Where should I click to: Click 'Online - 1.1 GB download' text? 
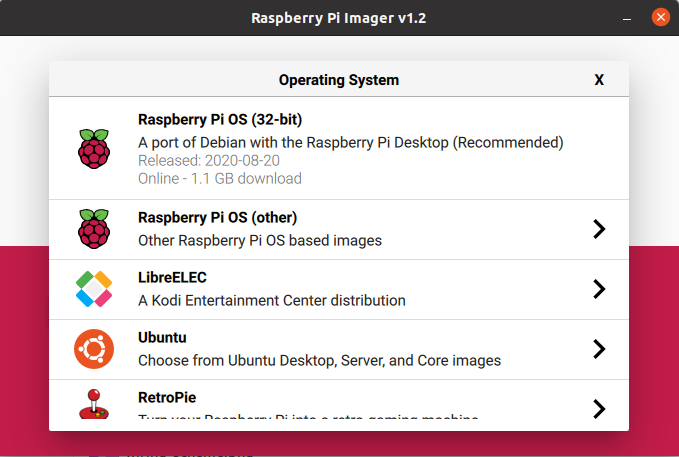[x=220, y=178]
